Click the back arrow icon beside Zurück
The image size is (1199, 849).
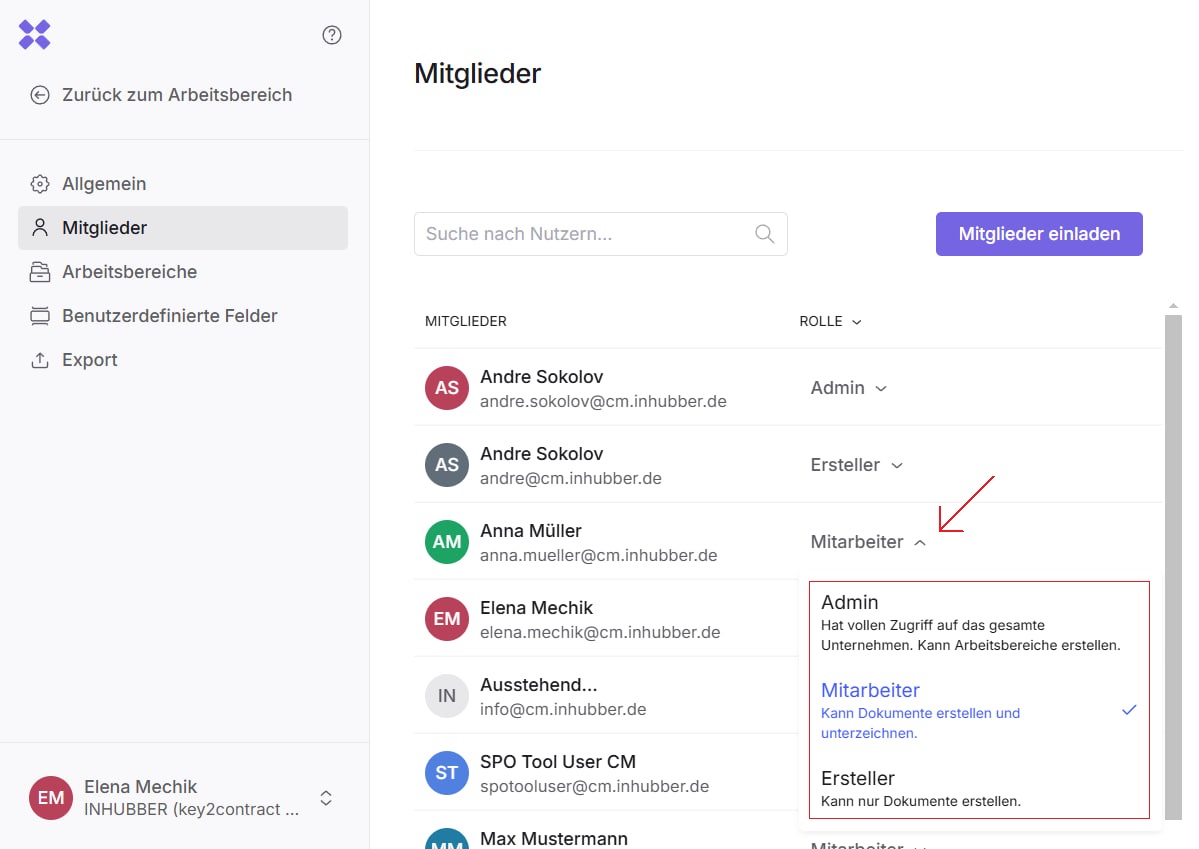[x=40, y=95]
